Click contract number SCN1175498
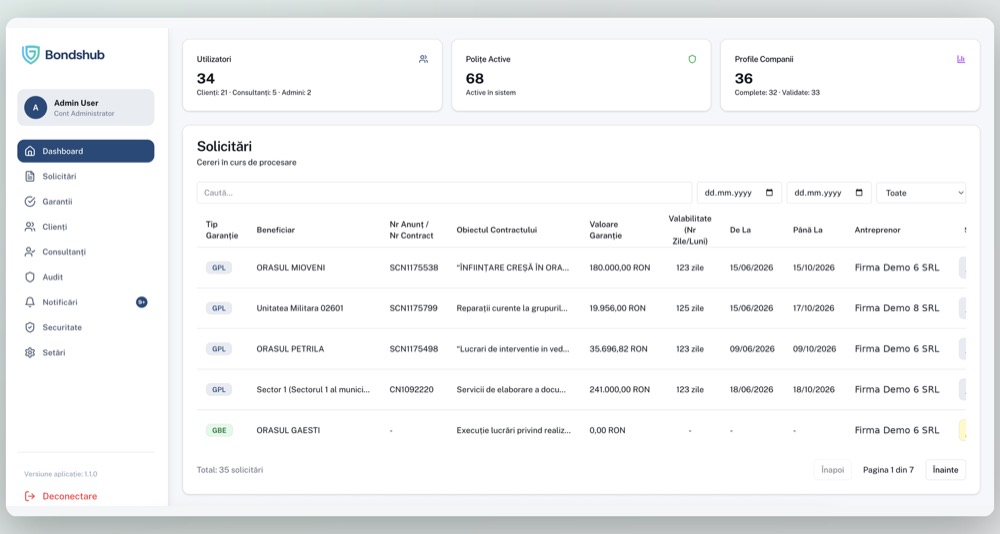Viewport: 1000px width, 534px height. click(x=414, y=349)
